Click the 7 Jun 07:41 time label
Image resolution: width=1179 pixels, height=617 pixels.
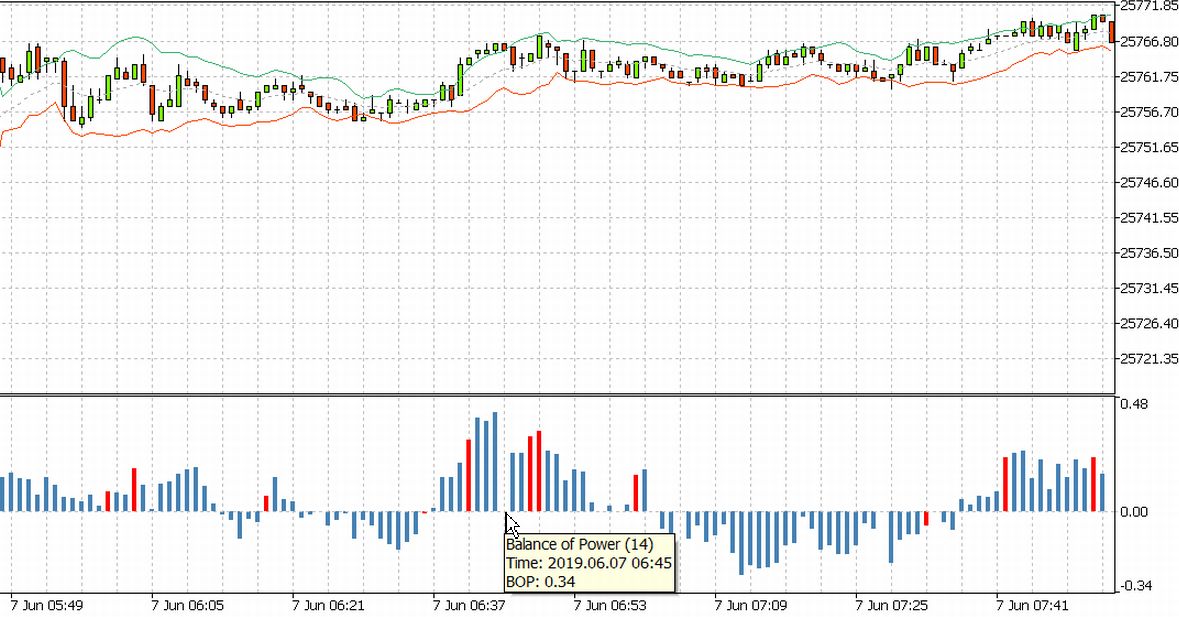[1032, 605]
